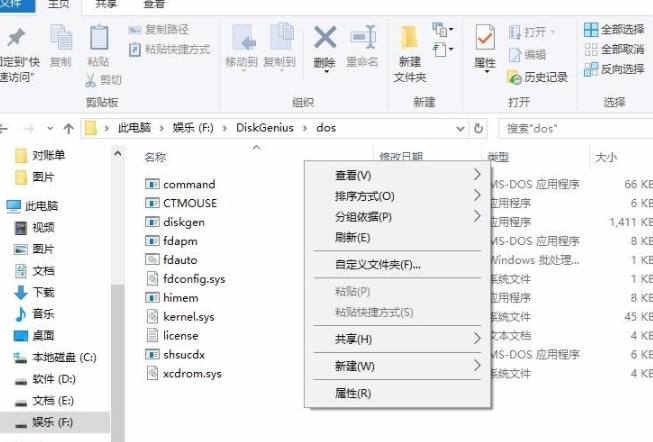Screen dimensions: 653x442
Task: Open 软件 (D:) drive in navigation pane
Action: 45,379
